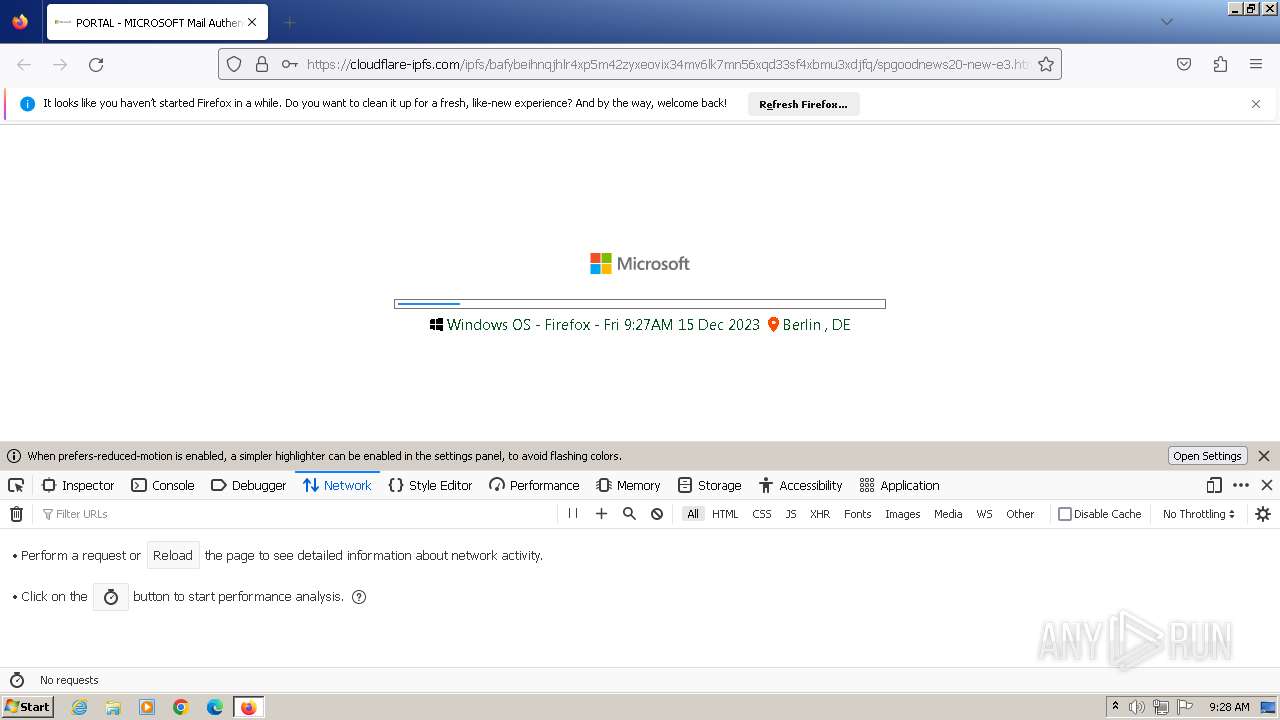1280x720 pixels.
Task: Open the Storage devtools tab
Action: click(709, 485)
